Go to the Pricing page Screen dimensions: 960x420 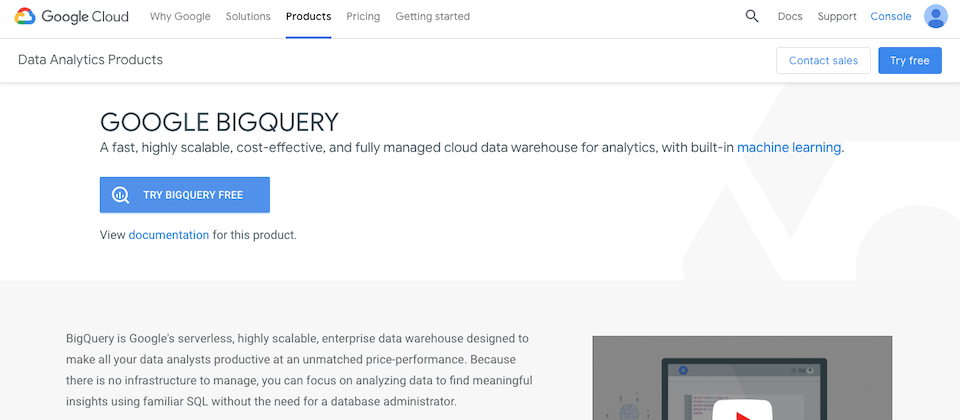pyautogui.click(x=363, y=17)
